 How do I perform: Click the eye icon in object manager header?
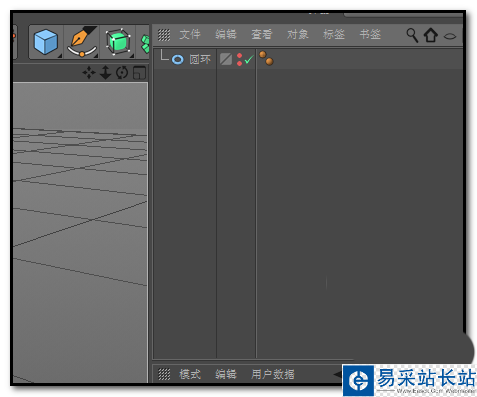(450, 36)
